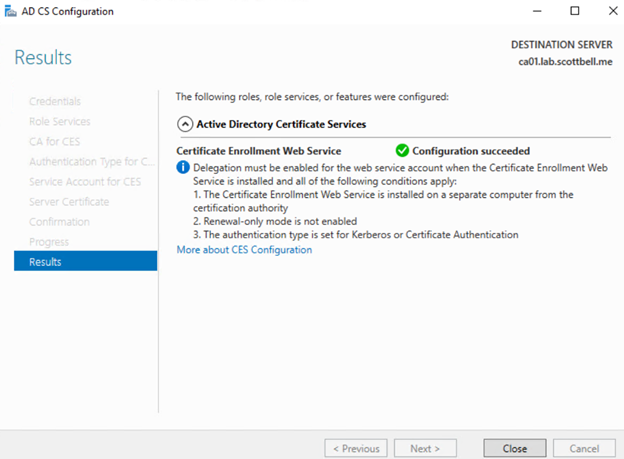Open the CA for CES step
Image resolution: width=624 pixels, height=459 pixels.
click(x=55, y=141)
